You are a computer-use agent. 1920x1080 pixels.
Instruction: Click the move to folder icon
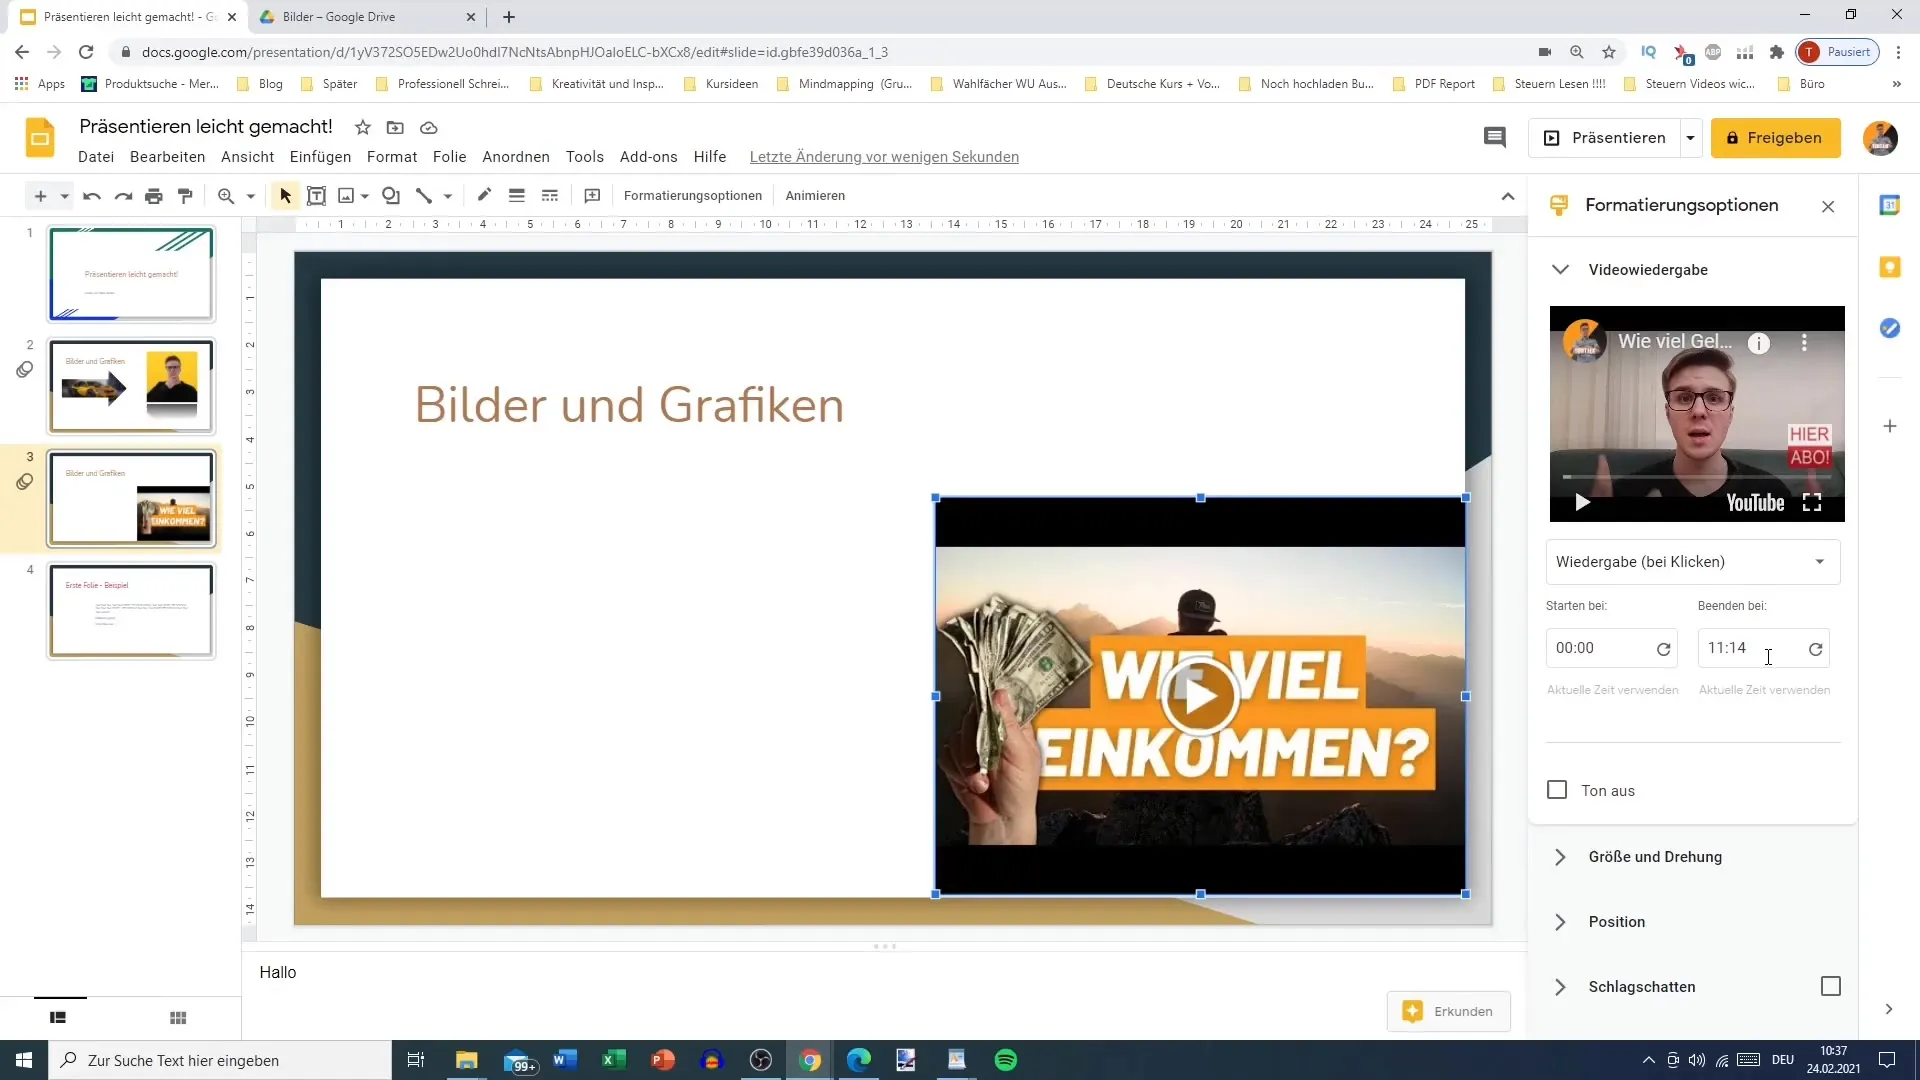click(396, 128)
